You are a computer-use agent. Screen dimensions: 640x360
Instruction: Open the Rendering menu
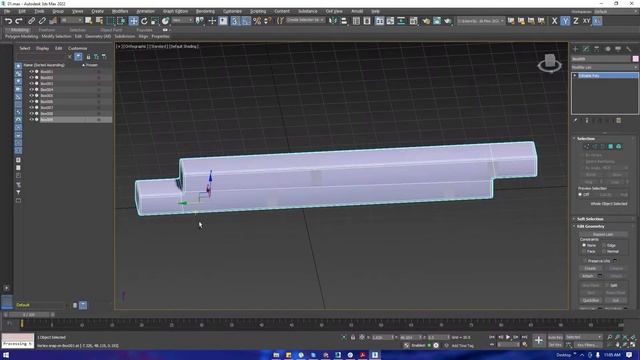[x=205, y=11]
